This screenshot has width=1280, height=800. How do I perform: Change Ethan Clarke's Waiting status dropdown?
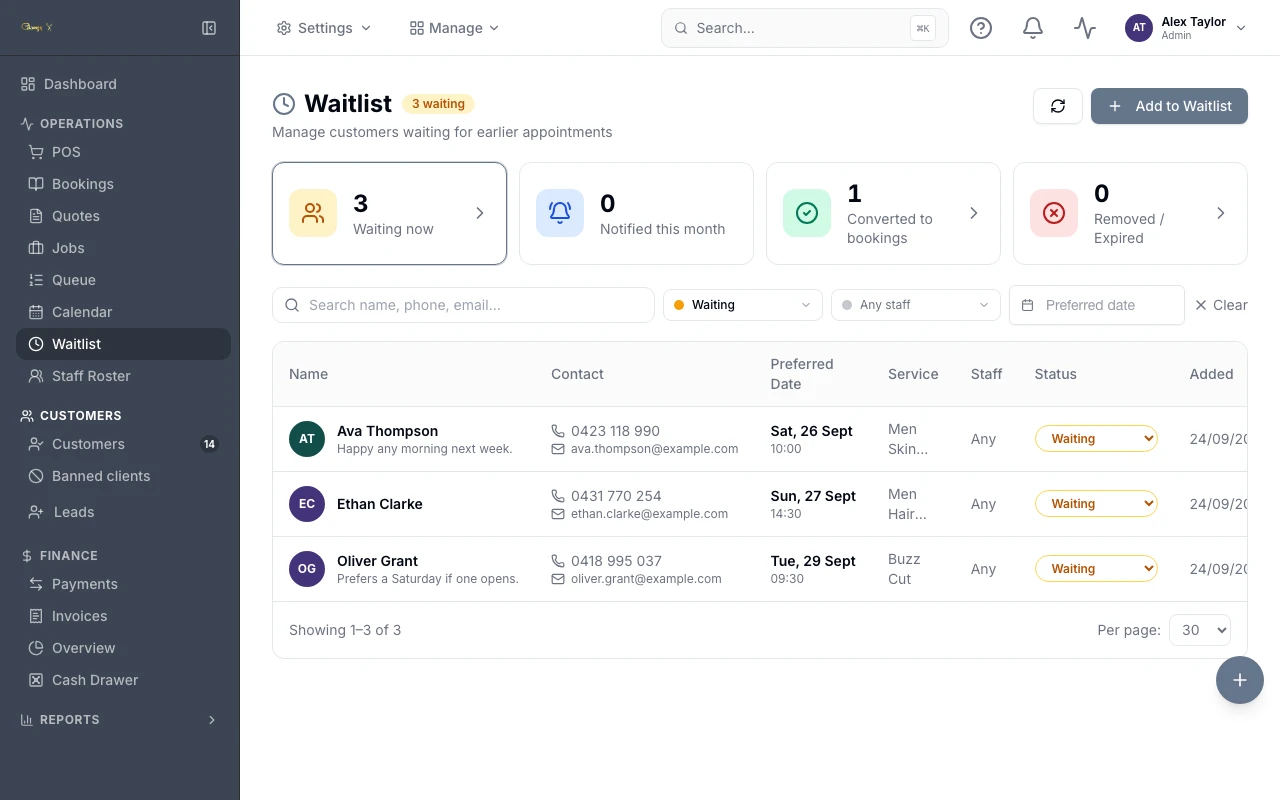pos(1096,504)
